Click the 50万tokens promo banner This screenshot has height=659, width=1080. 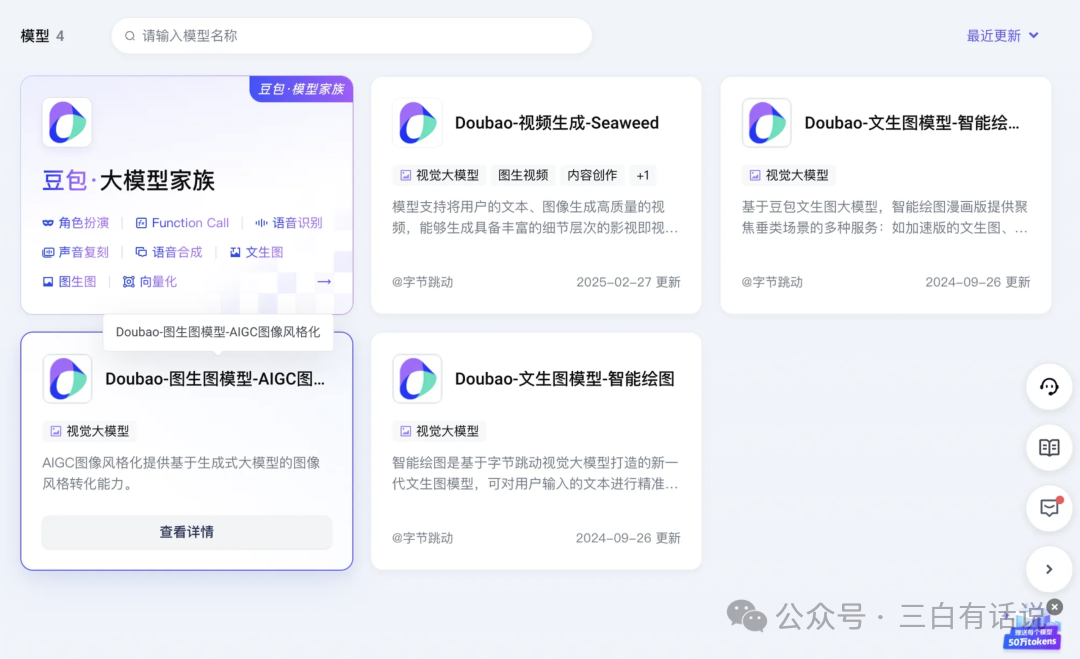click(1032, 634)
